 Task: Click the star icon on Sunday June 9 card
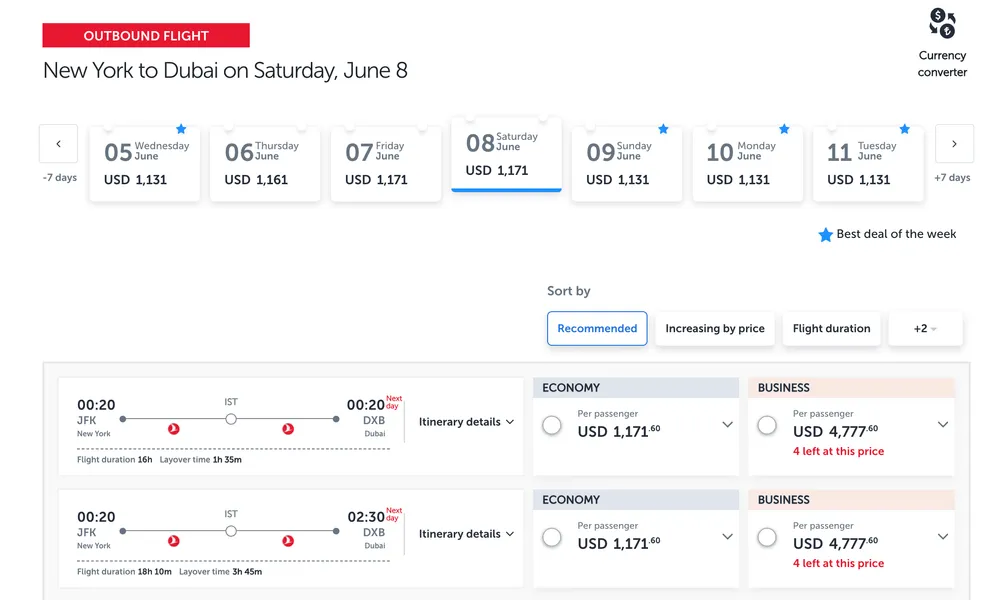pos(663,129)
